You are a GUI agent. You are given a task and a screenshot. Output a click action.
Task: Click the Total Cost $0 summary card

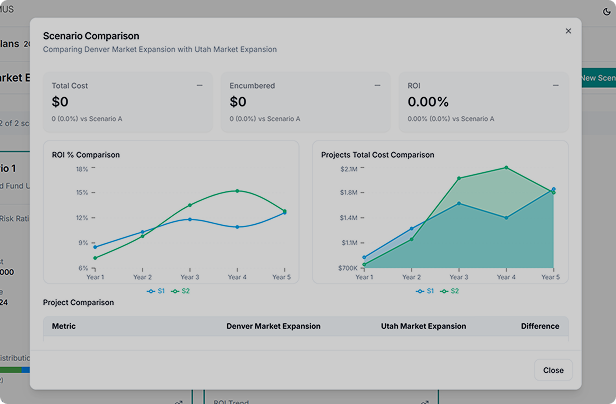point(128,102)
